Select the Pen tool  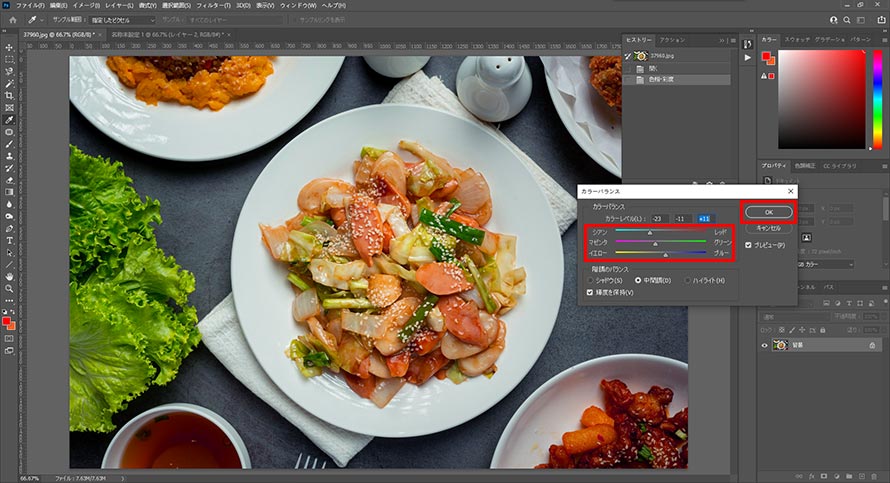[9, 228]
